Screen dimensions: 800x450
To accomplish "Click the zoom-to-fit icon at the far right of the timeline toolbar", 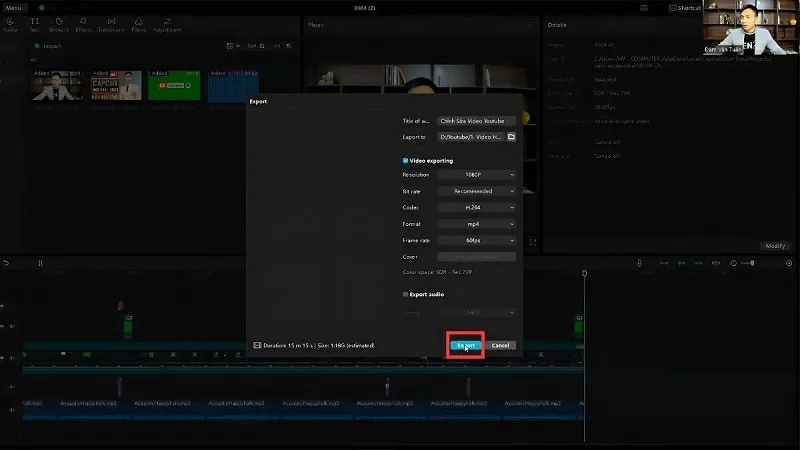I will click(x=789, y=263).
